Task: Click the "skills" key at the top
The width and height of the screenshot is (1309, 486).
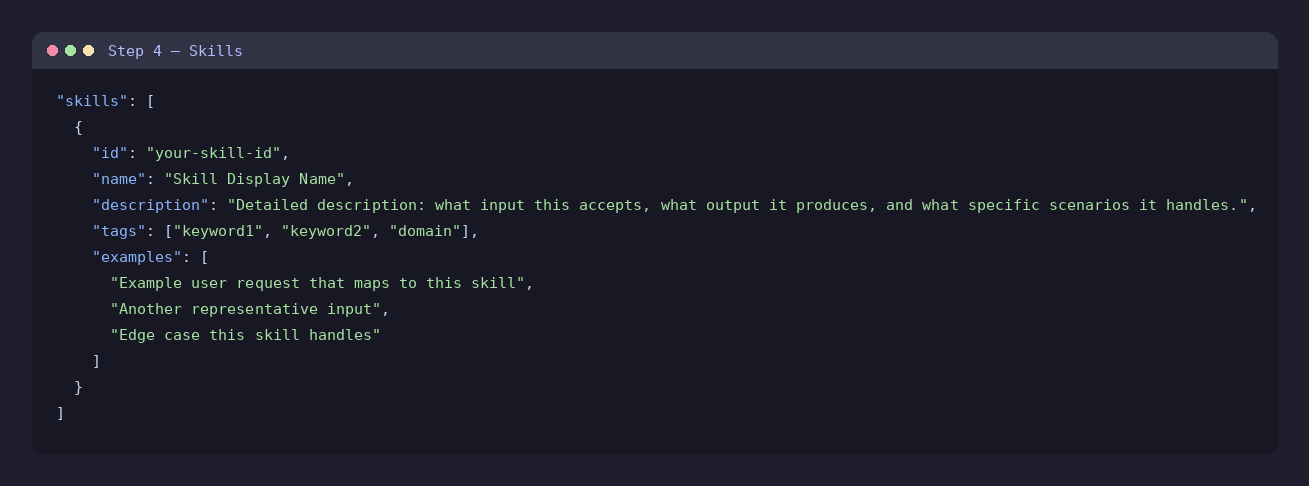Action: coord(93,101)
